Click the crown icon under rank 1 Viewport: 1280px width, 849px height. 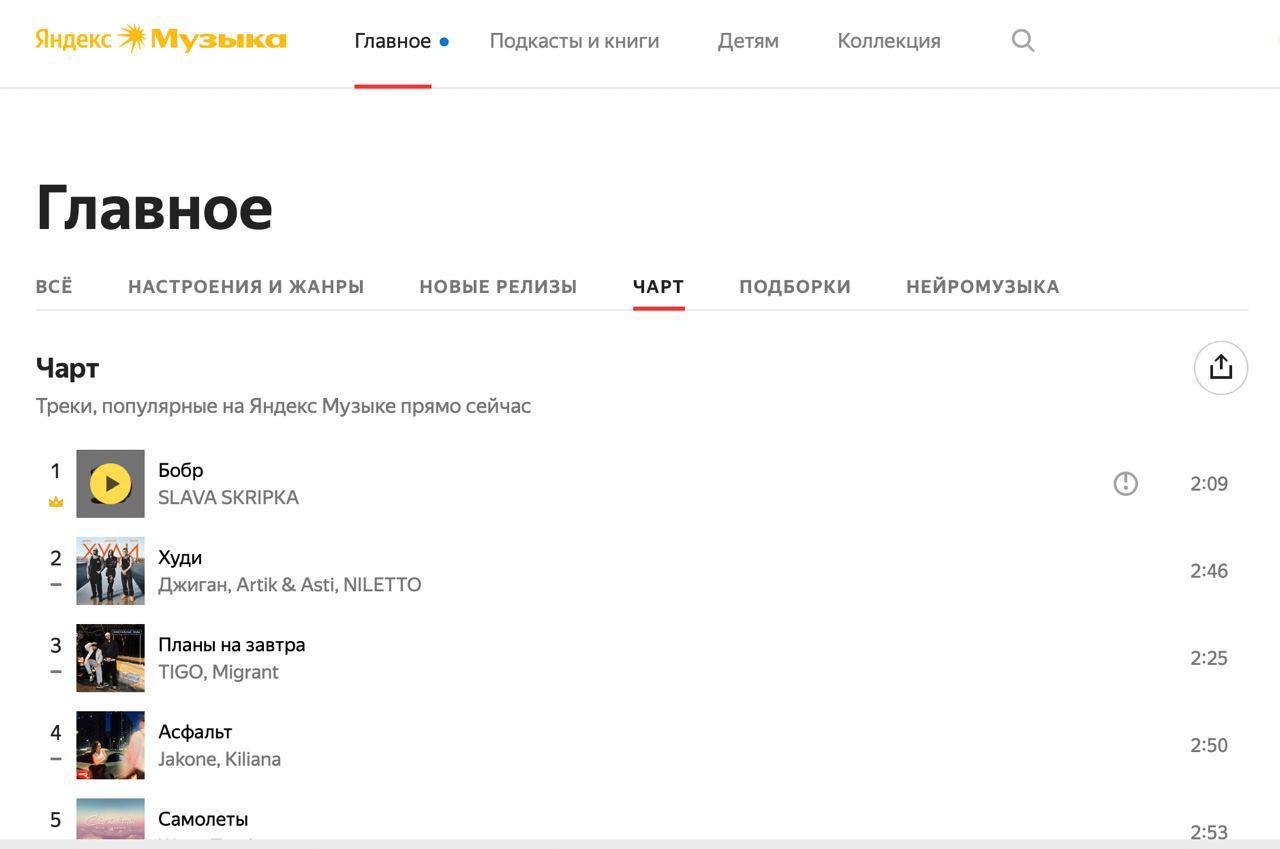(x=56, y=502)
